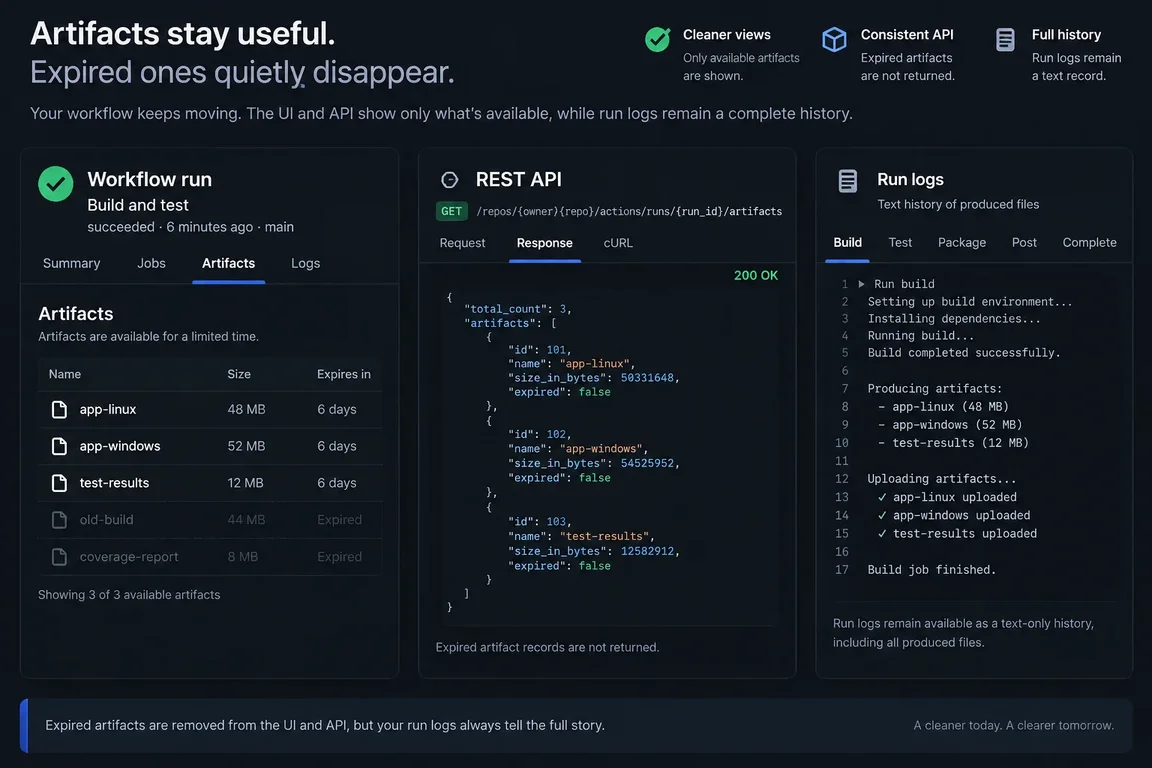Click the REST API circle icon
Viewport: 1152px width, 768px height.
pyautogui.click(x=450, y=180)
